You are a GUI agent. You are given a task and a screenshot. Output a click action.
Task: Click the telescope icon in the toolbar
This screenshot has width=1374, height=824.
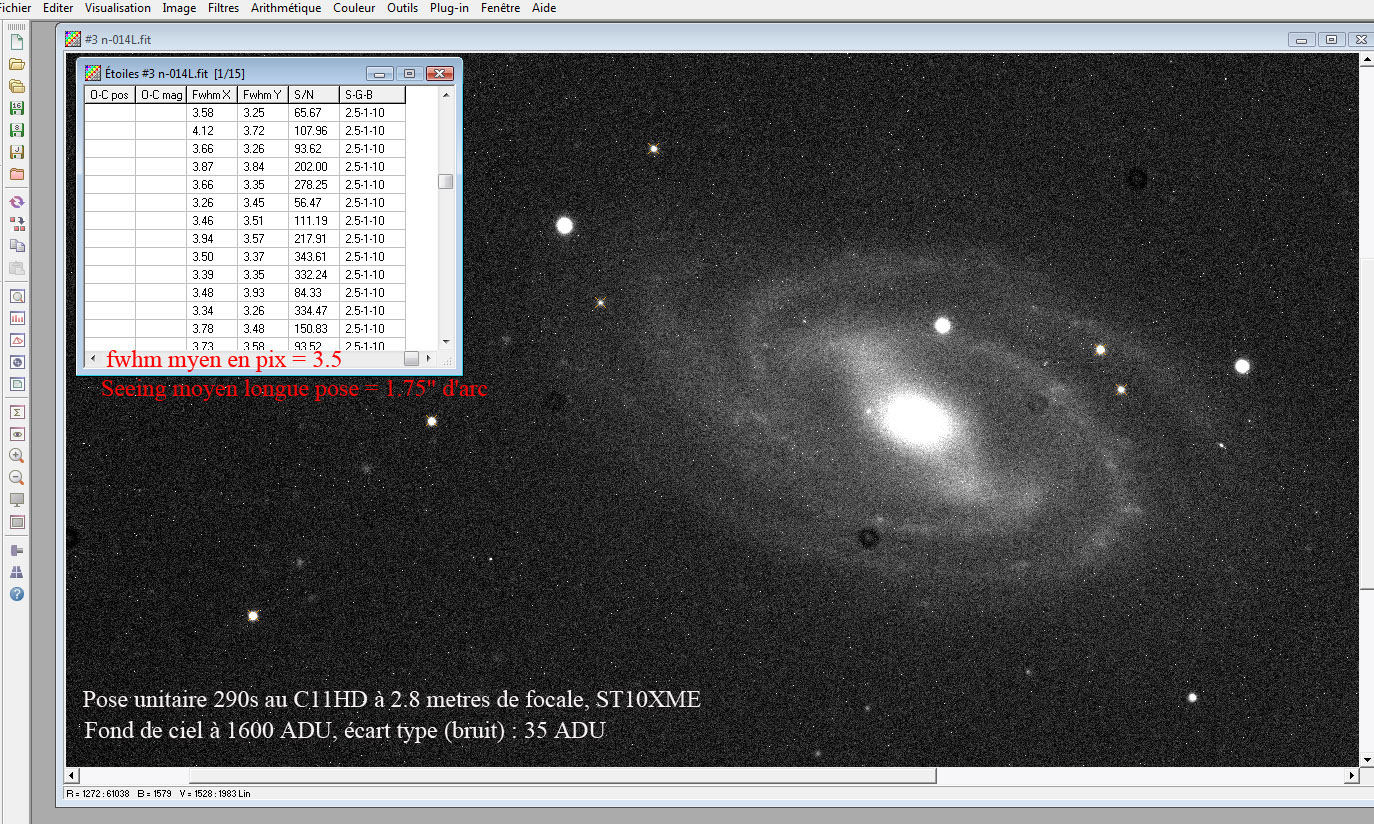17,551
